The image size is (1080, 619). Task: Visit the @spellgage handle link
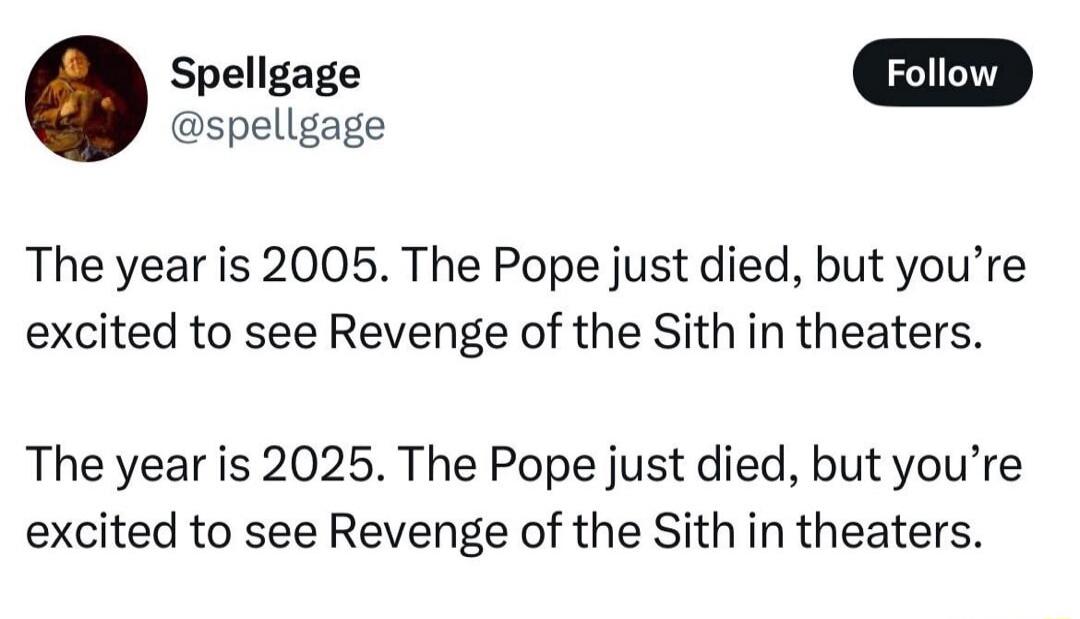[278, 126]
